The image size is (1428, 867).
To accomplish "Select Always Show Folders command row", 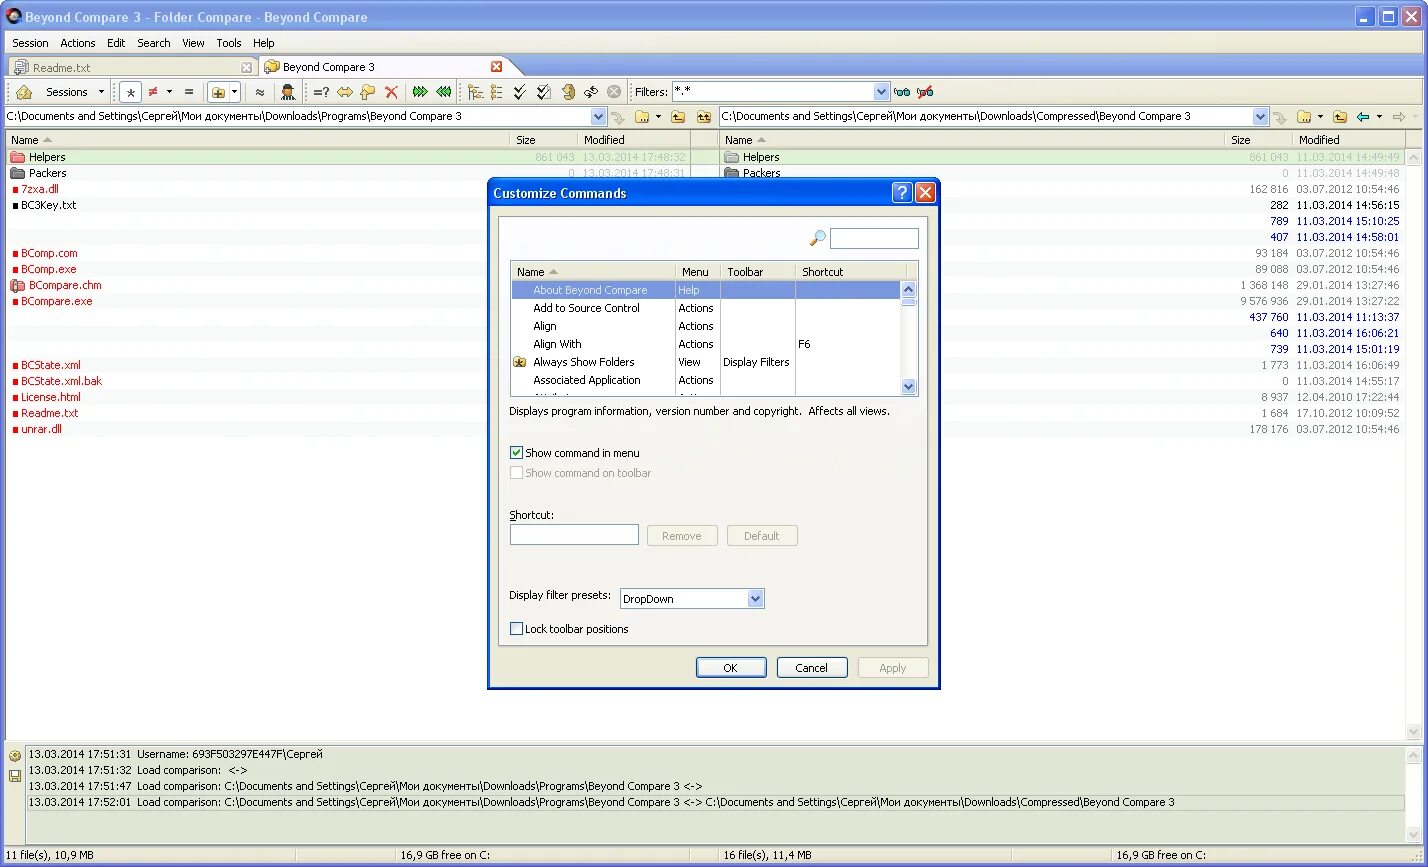I will pos(706,362).
